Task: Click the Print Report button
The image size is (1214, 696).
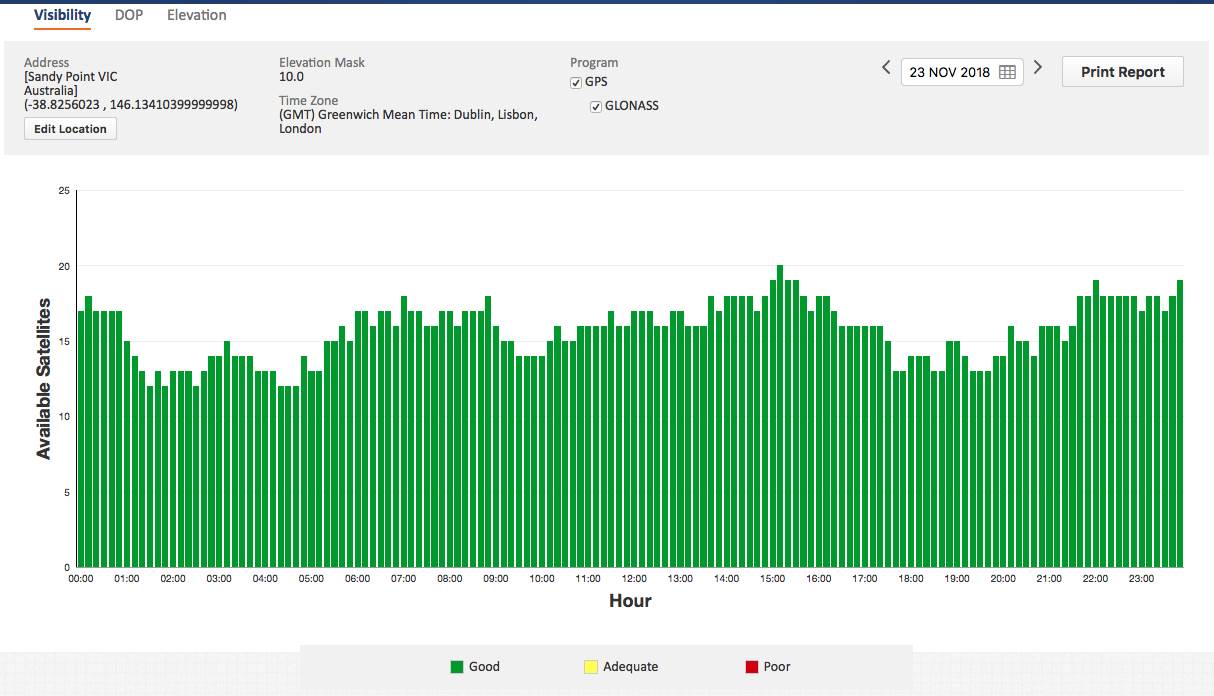Action: click(1122, 72)
